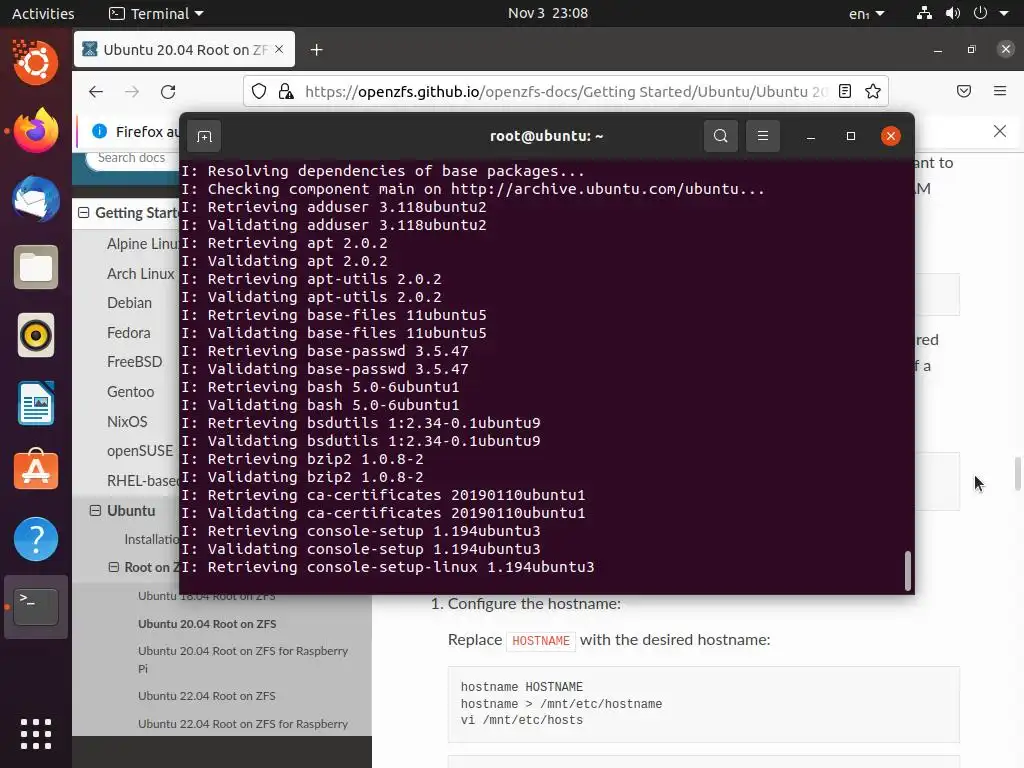The height and width of the screenshot is (768, 1024).
Task: Select the Ubuntu 20.04 Root on ZFS tab
Action: pyautogui.click(x=184, y=49)
